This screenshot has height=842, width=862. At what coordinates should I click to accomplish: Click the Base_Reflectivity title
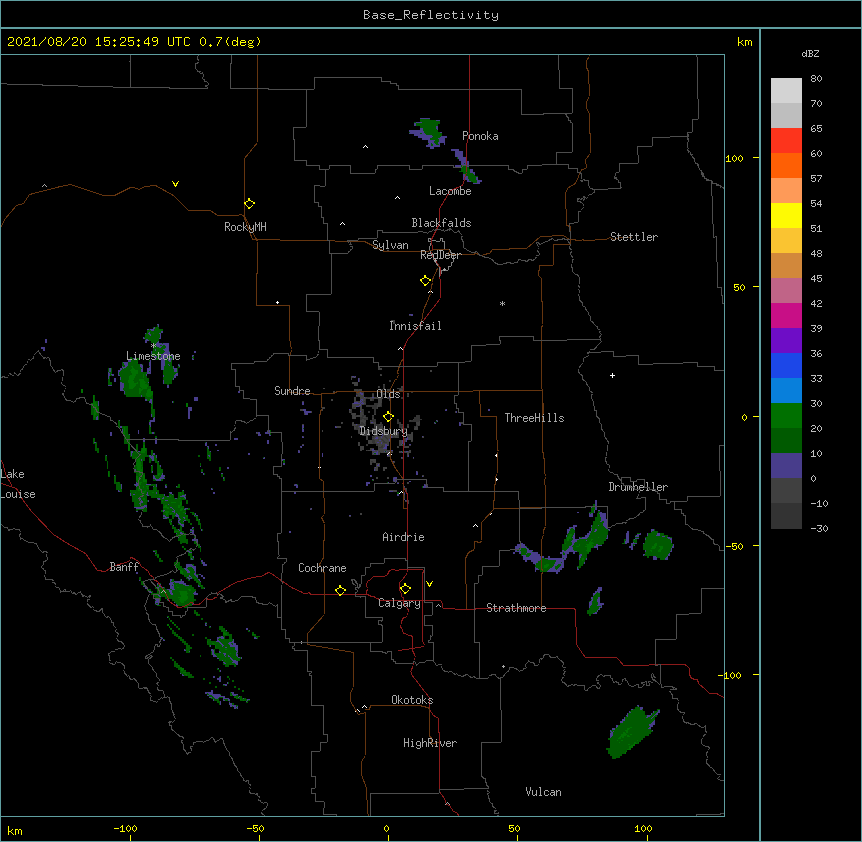tap(431, 15)
